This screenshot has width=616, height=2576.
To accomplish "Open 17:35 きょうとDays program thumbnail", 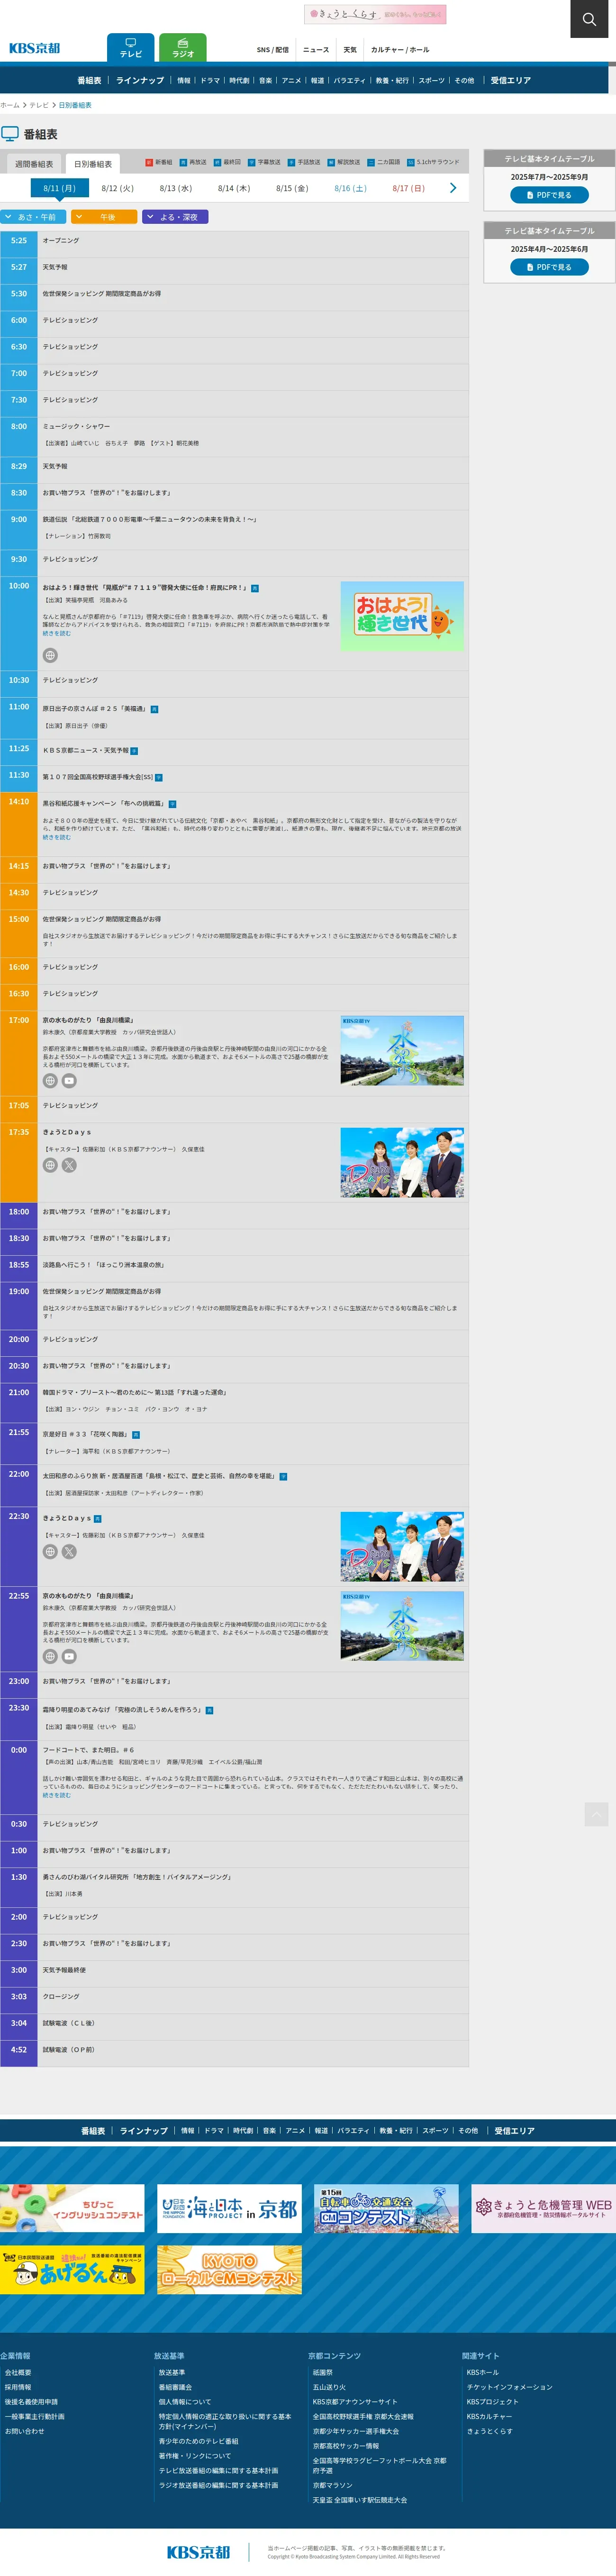I will click(x=402, y=1163).
